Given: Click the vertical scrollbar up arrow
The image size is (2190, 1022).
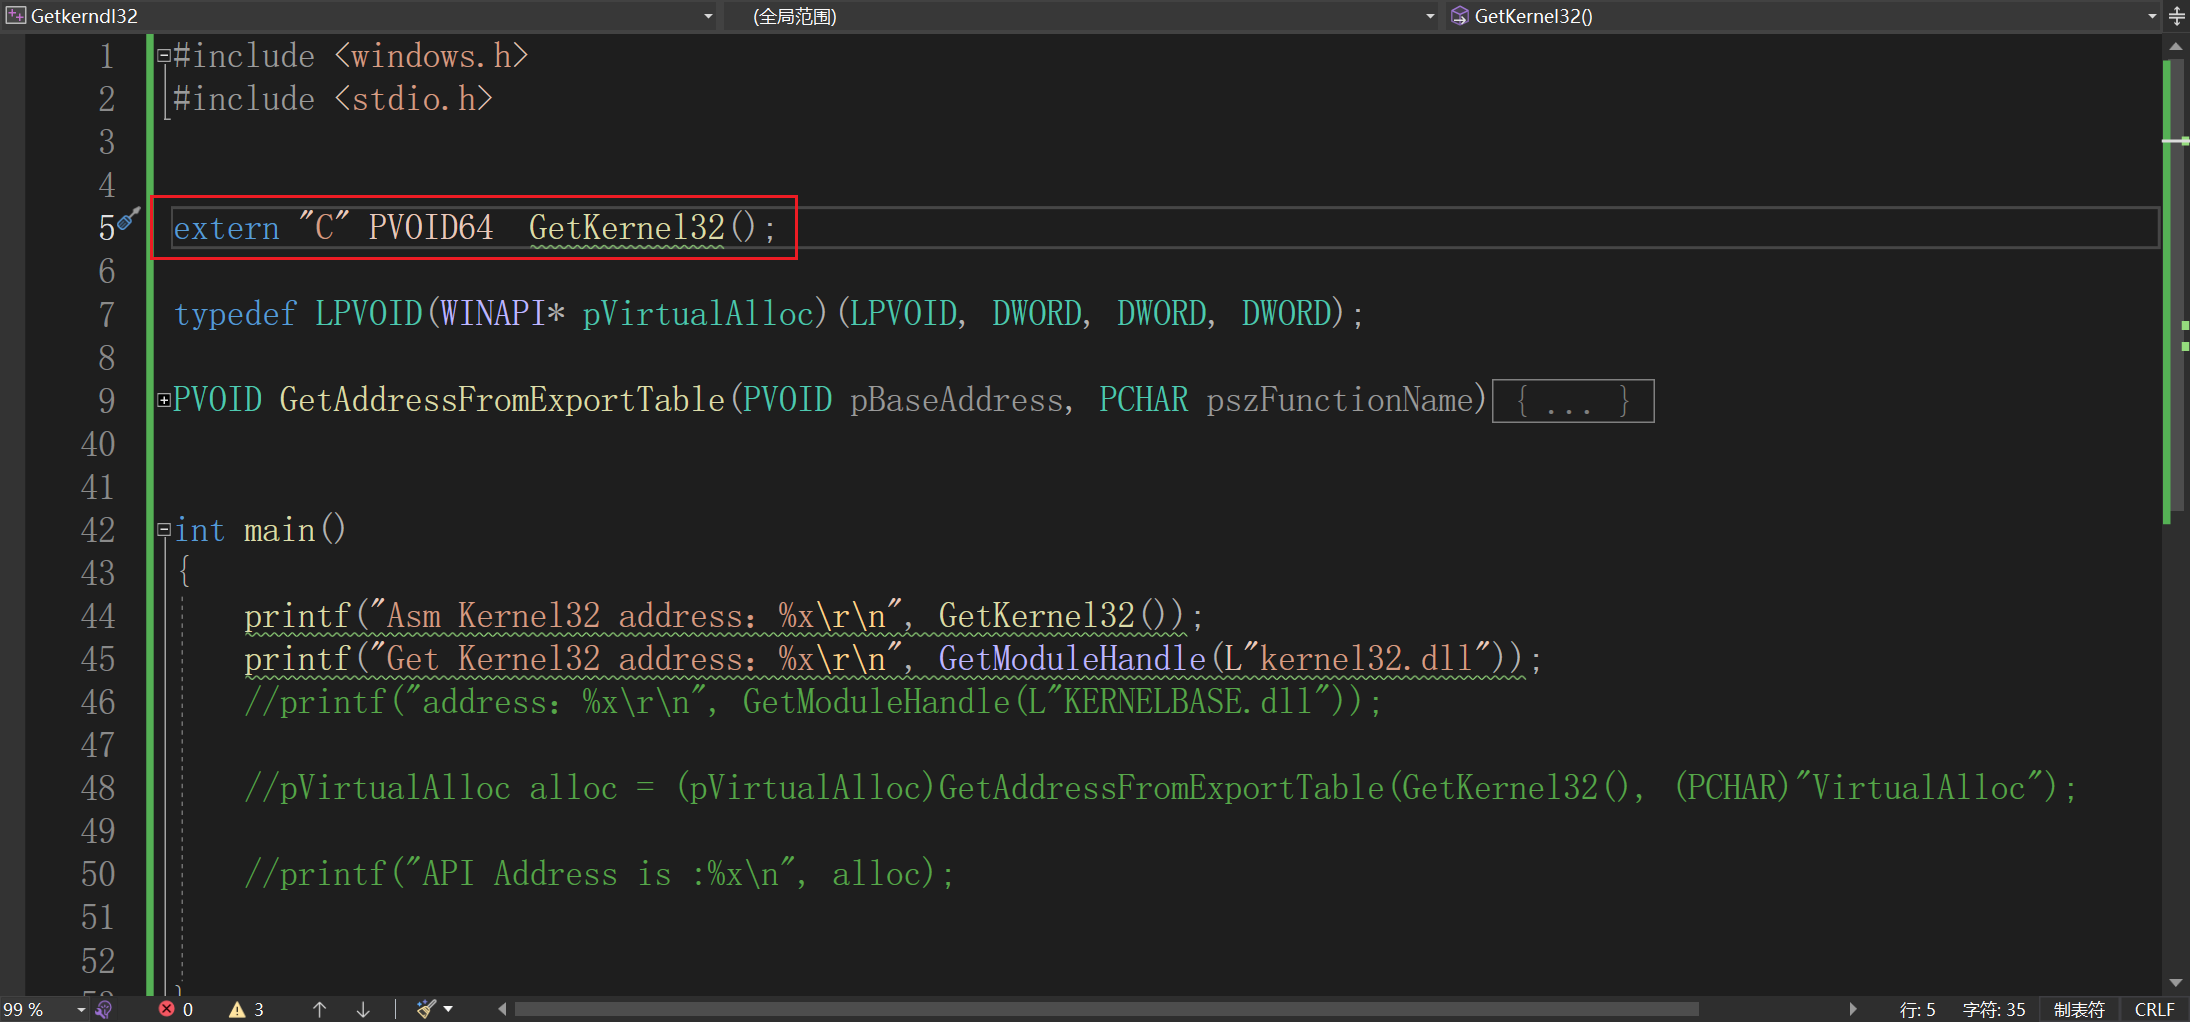Looking at the screenshot, I should point(2175,47).
